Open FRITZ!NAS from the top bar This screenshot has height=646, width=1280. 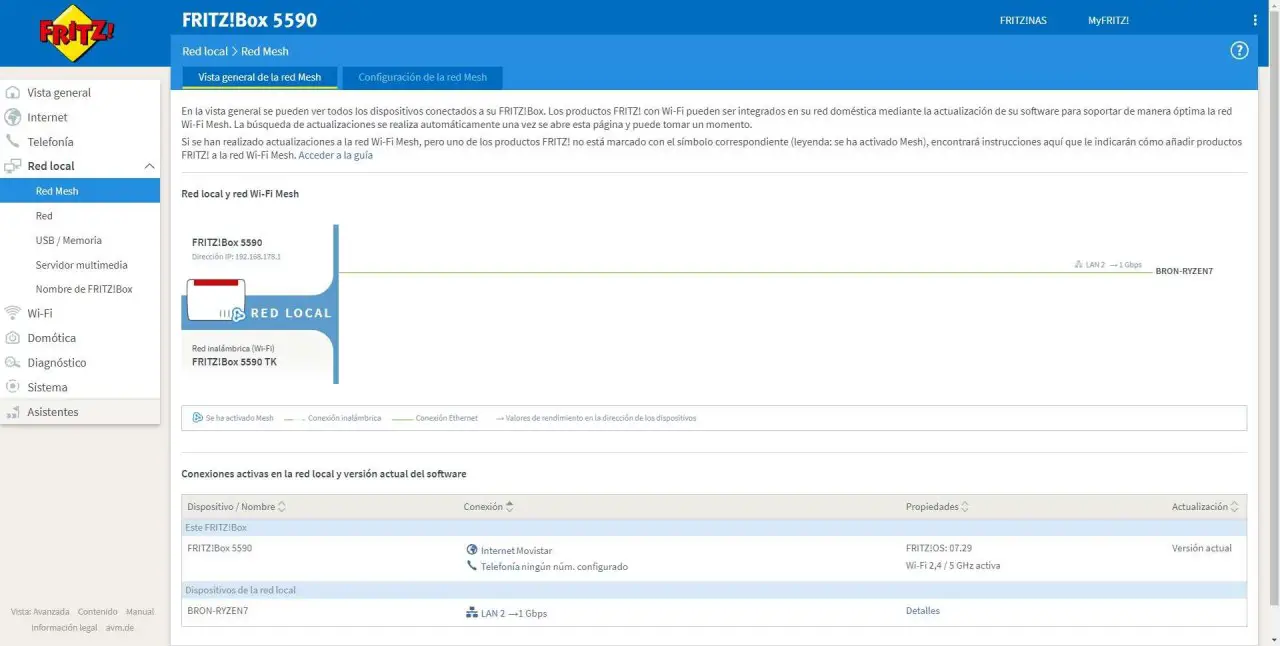(1023, 21)
